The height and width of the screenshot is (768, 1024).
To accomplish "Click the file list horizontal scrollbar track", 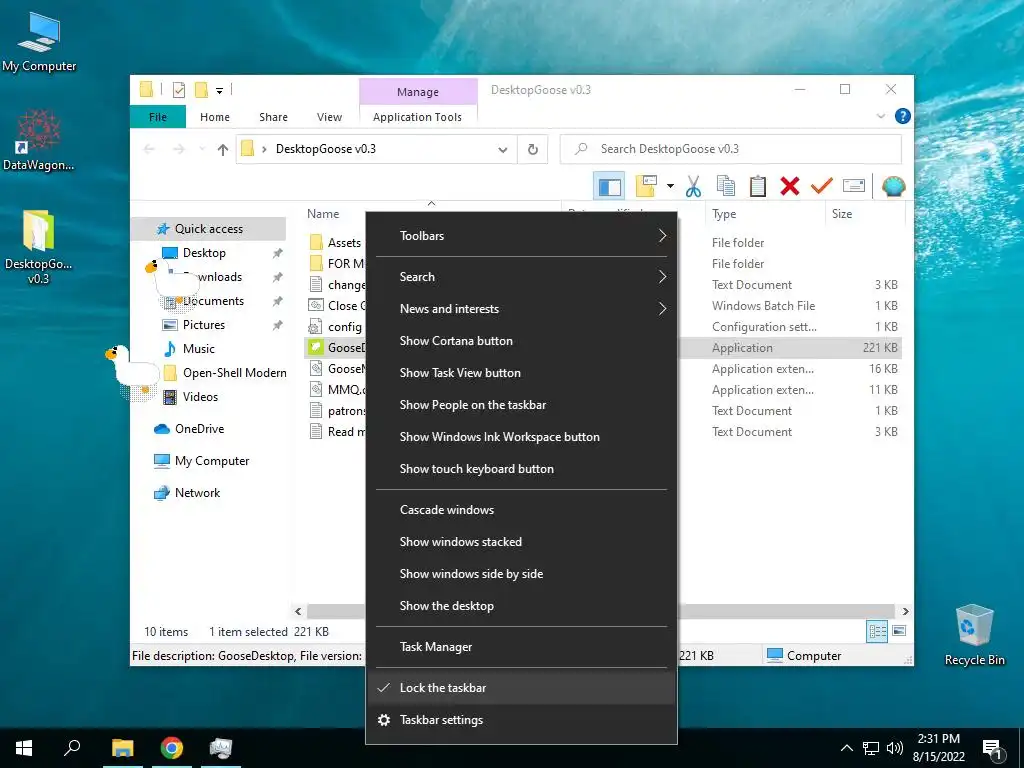I will click(789, 611).
